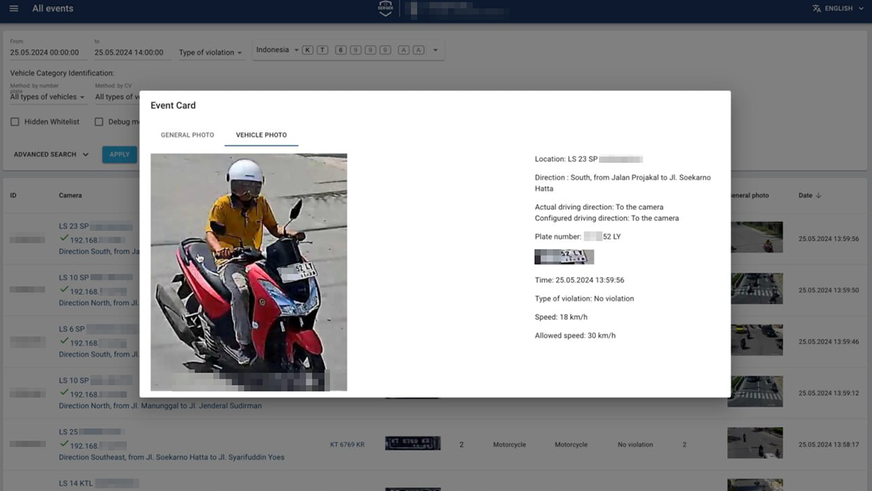
Task: Click Direction Southeast Soekarno Hatta to Syarifuddin Yoes text
Action: 171,458
